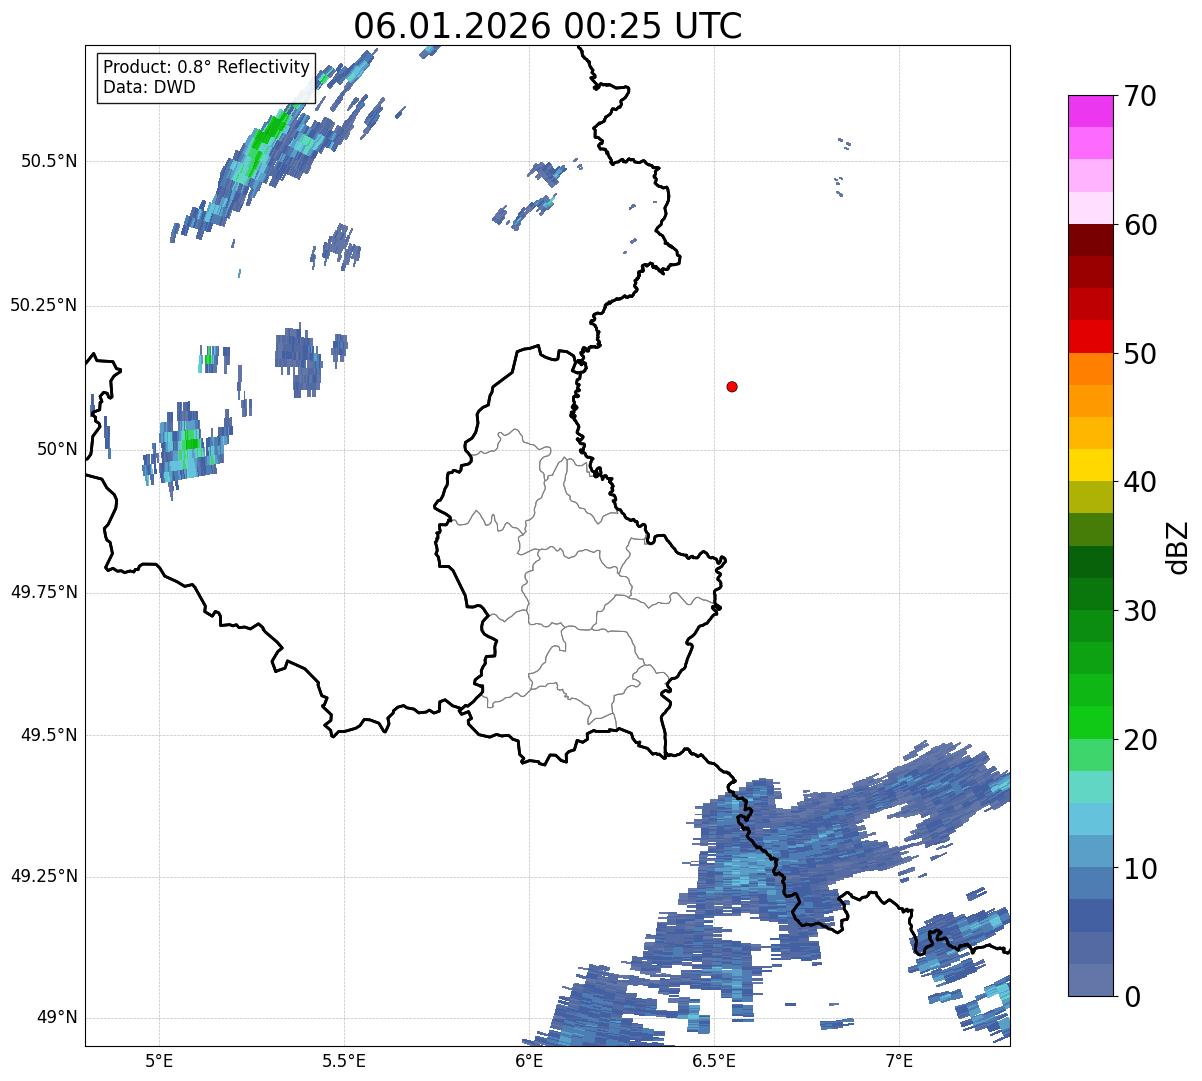Click the colorbar tick label '50'
This screenshot has height=1081, width=1202.
click(1141, 354)
